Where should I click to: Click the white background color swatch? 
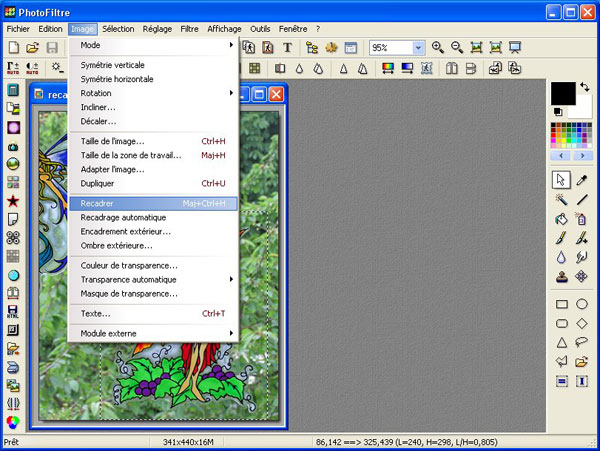point(583,109)
